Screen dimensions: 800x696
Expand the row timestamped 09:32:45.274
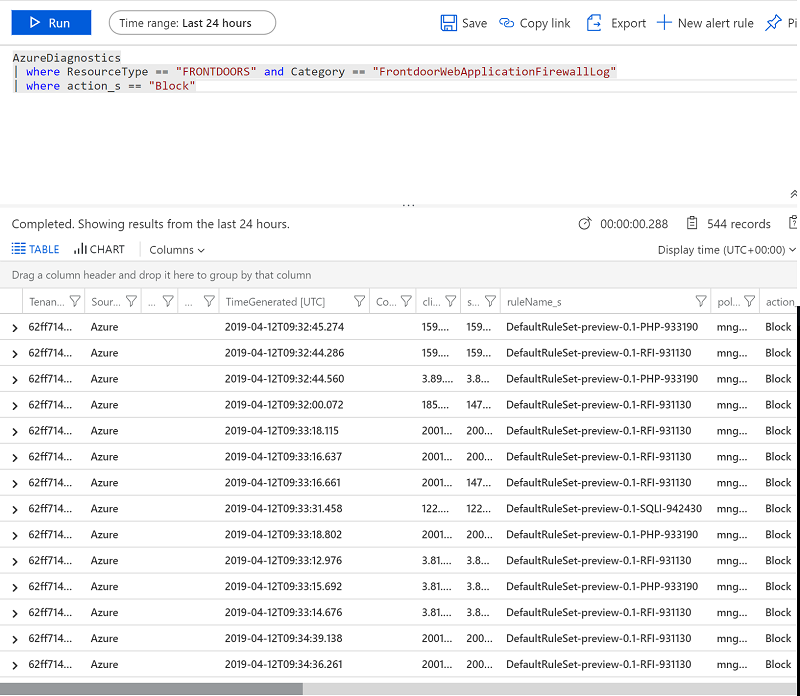(15, 328)
